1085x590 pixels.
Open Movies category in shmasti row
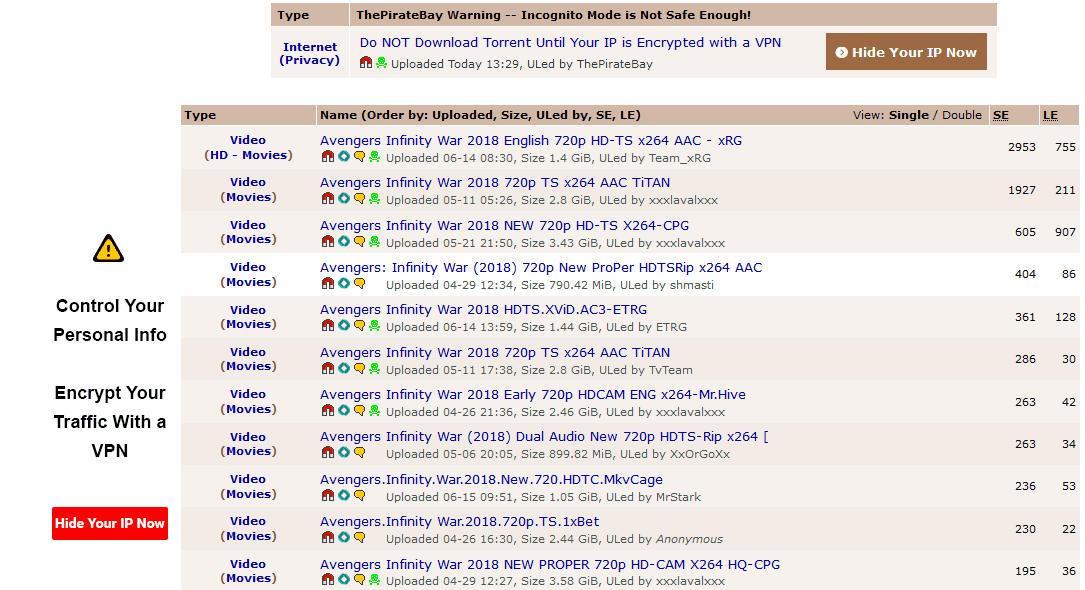pyautogui.click(x=248, y=282)
